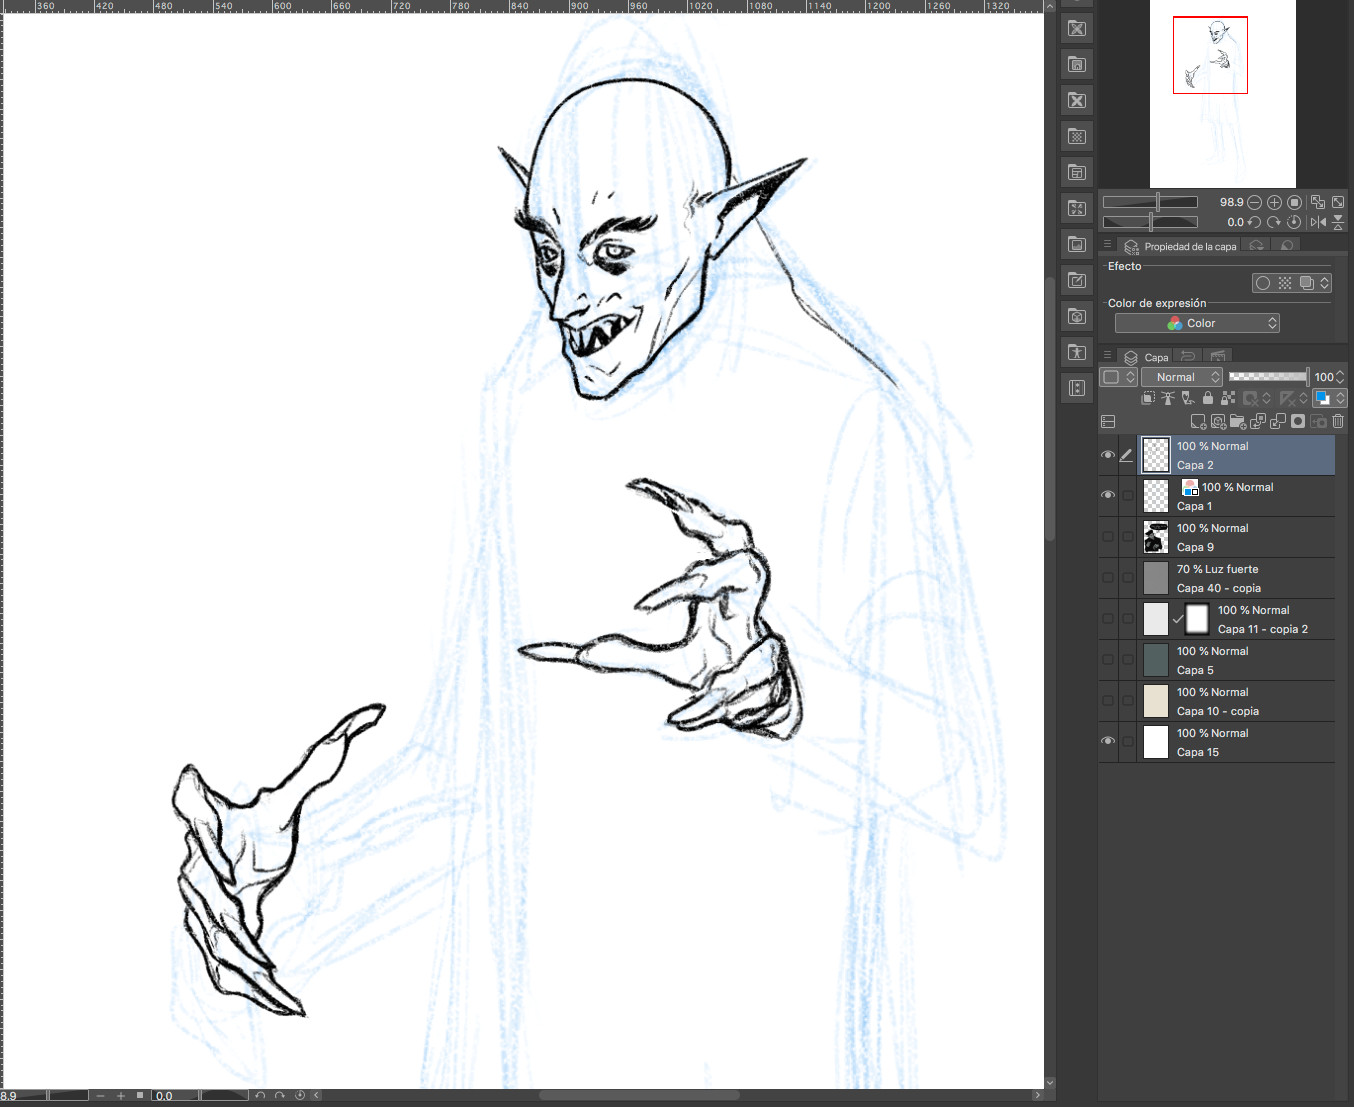Undo rotate left in bottom status bar
Screen dimensions: 1354x1107
tap(260, 1096)
